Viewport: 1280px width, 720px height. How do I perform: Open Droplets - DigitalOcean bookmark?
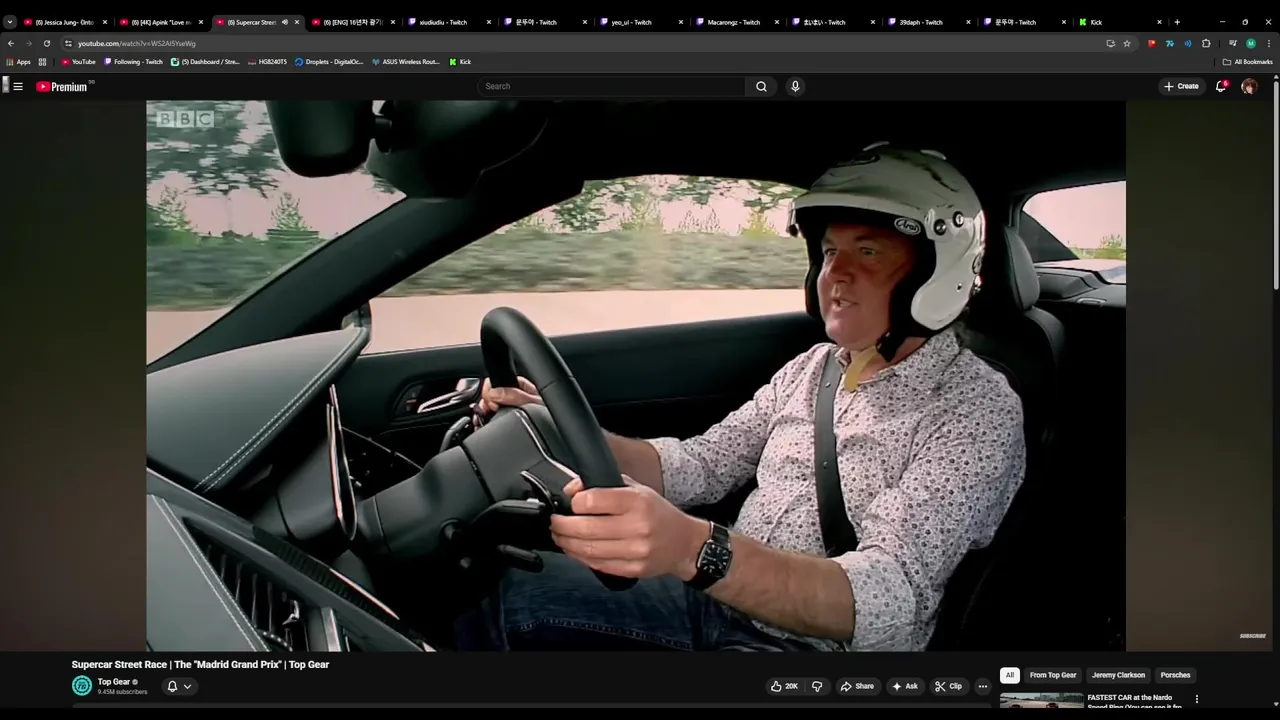click(330, 62)
